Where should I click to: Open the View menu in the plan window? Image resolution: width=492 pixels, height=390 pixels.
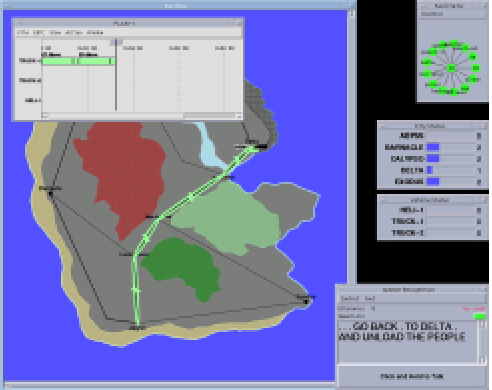tap(55, 32)
